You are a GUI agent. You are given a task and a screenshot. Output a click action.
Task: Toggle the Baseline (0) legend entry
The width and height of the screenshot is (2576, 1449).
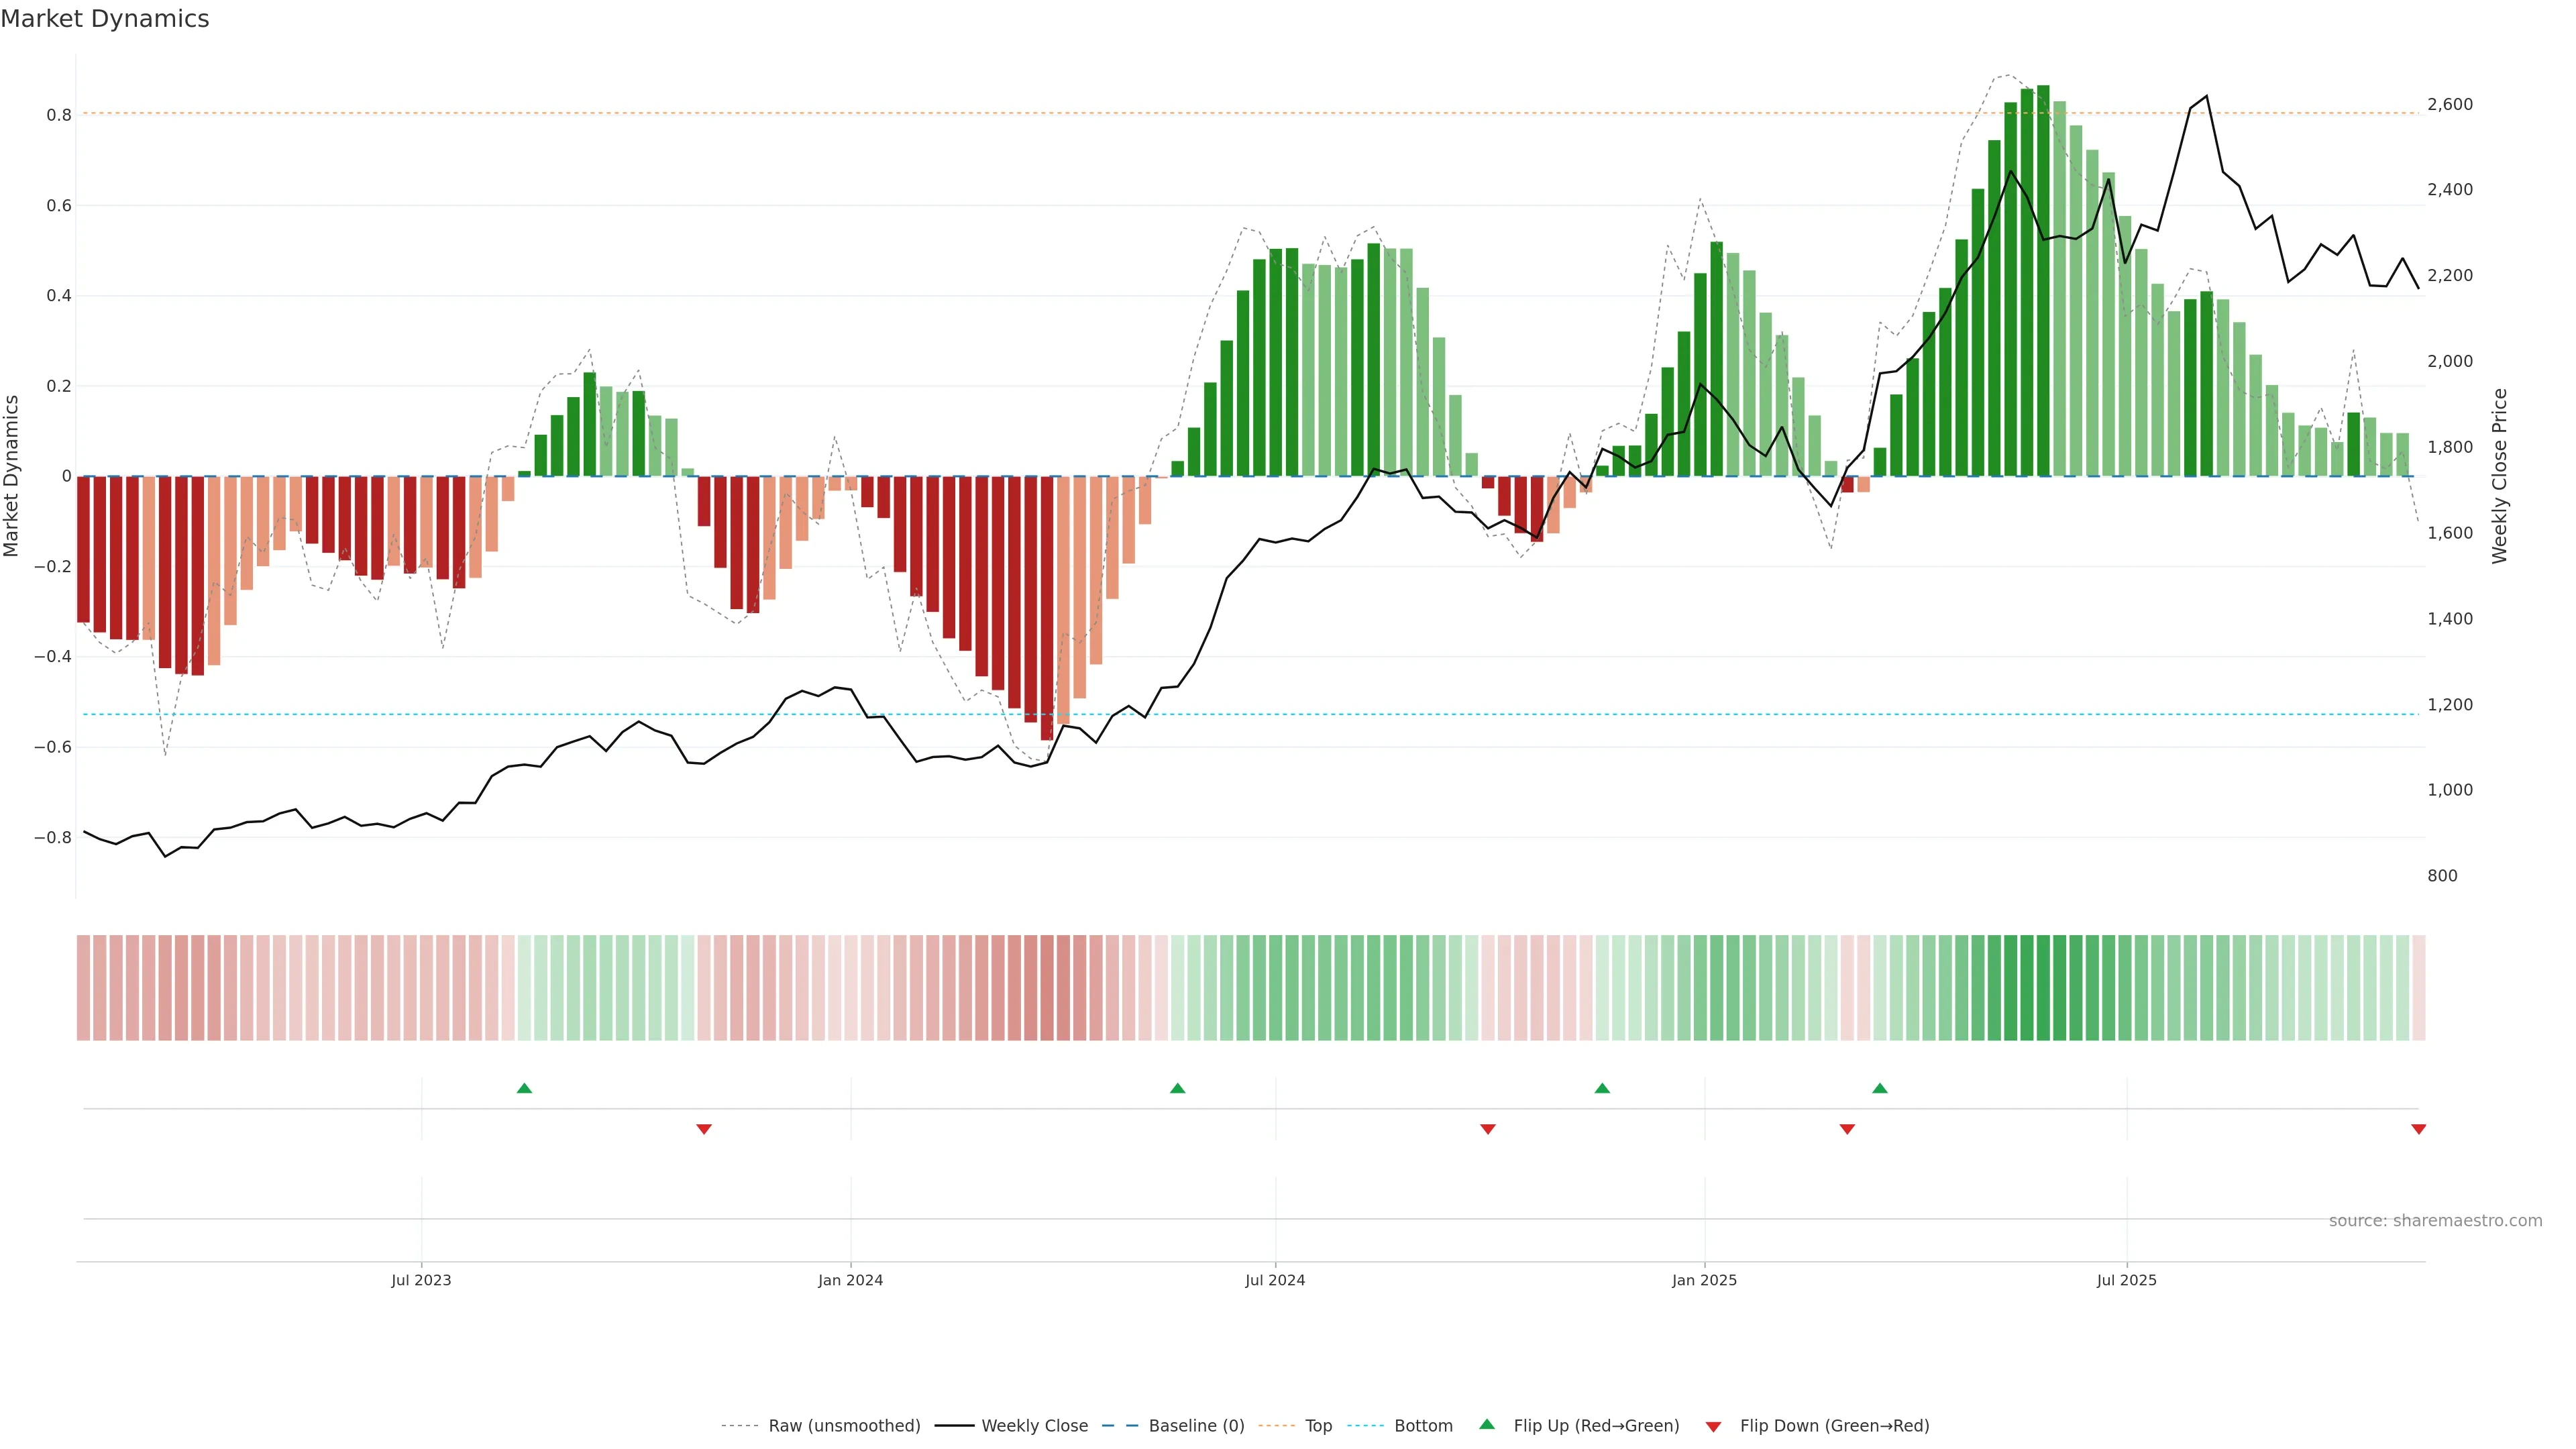pyautogui.click(x=1196, y=1426)
